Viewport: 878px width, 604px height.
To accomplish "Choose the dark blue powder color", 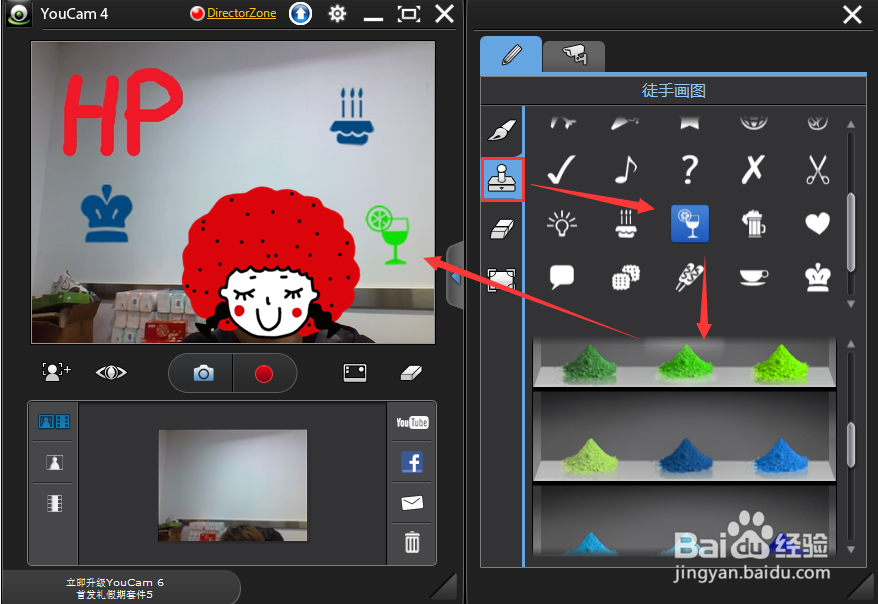I will 684,456.
